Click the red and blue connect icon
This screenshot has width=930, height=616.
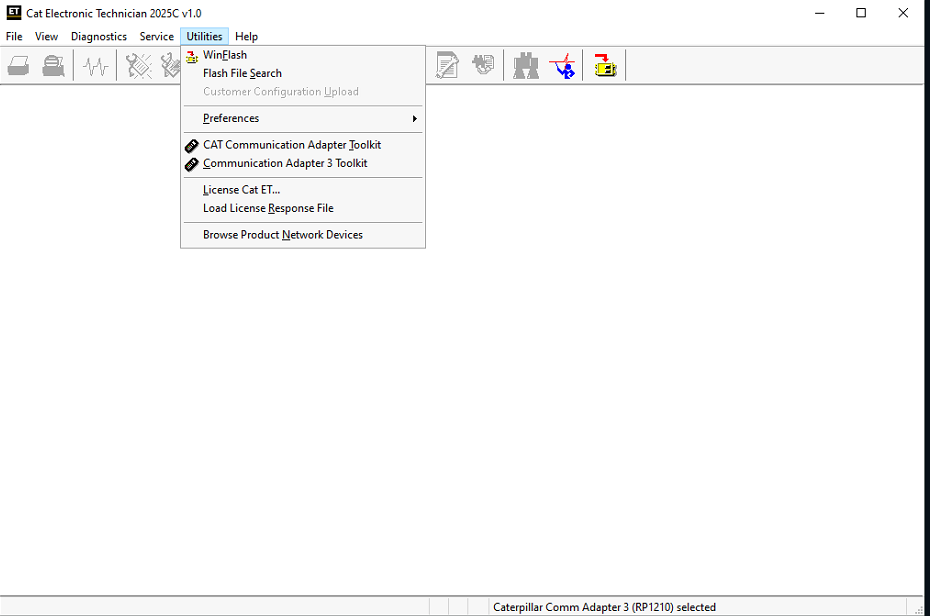pos(562,65)
